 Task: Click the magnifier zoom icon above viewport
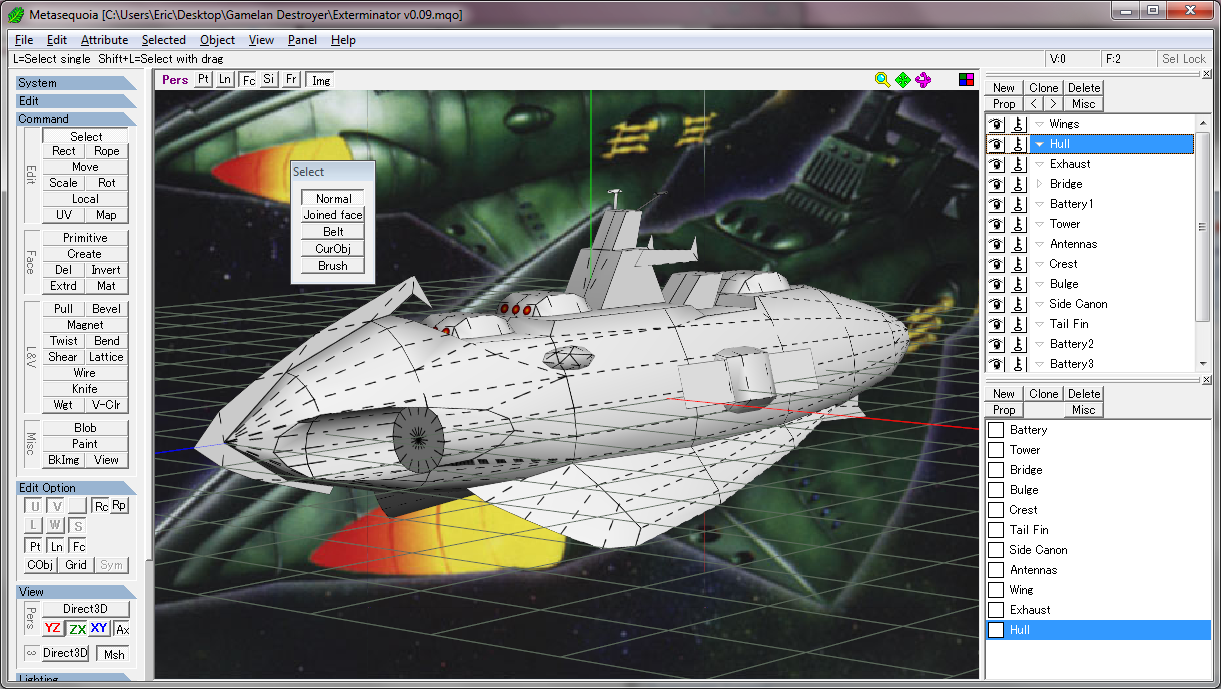pyautogui.click(x=881, y=79)
